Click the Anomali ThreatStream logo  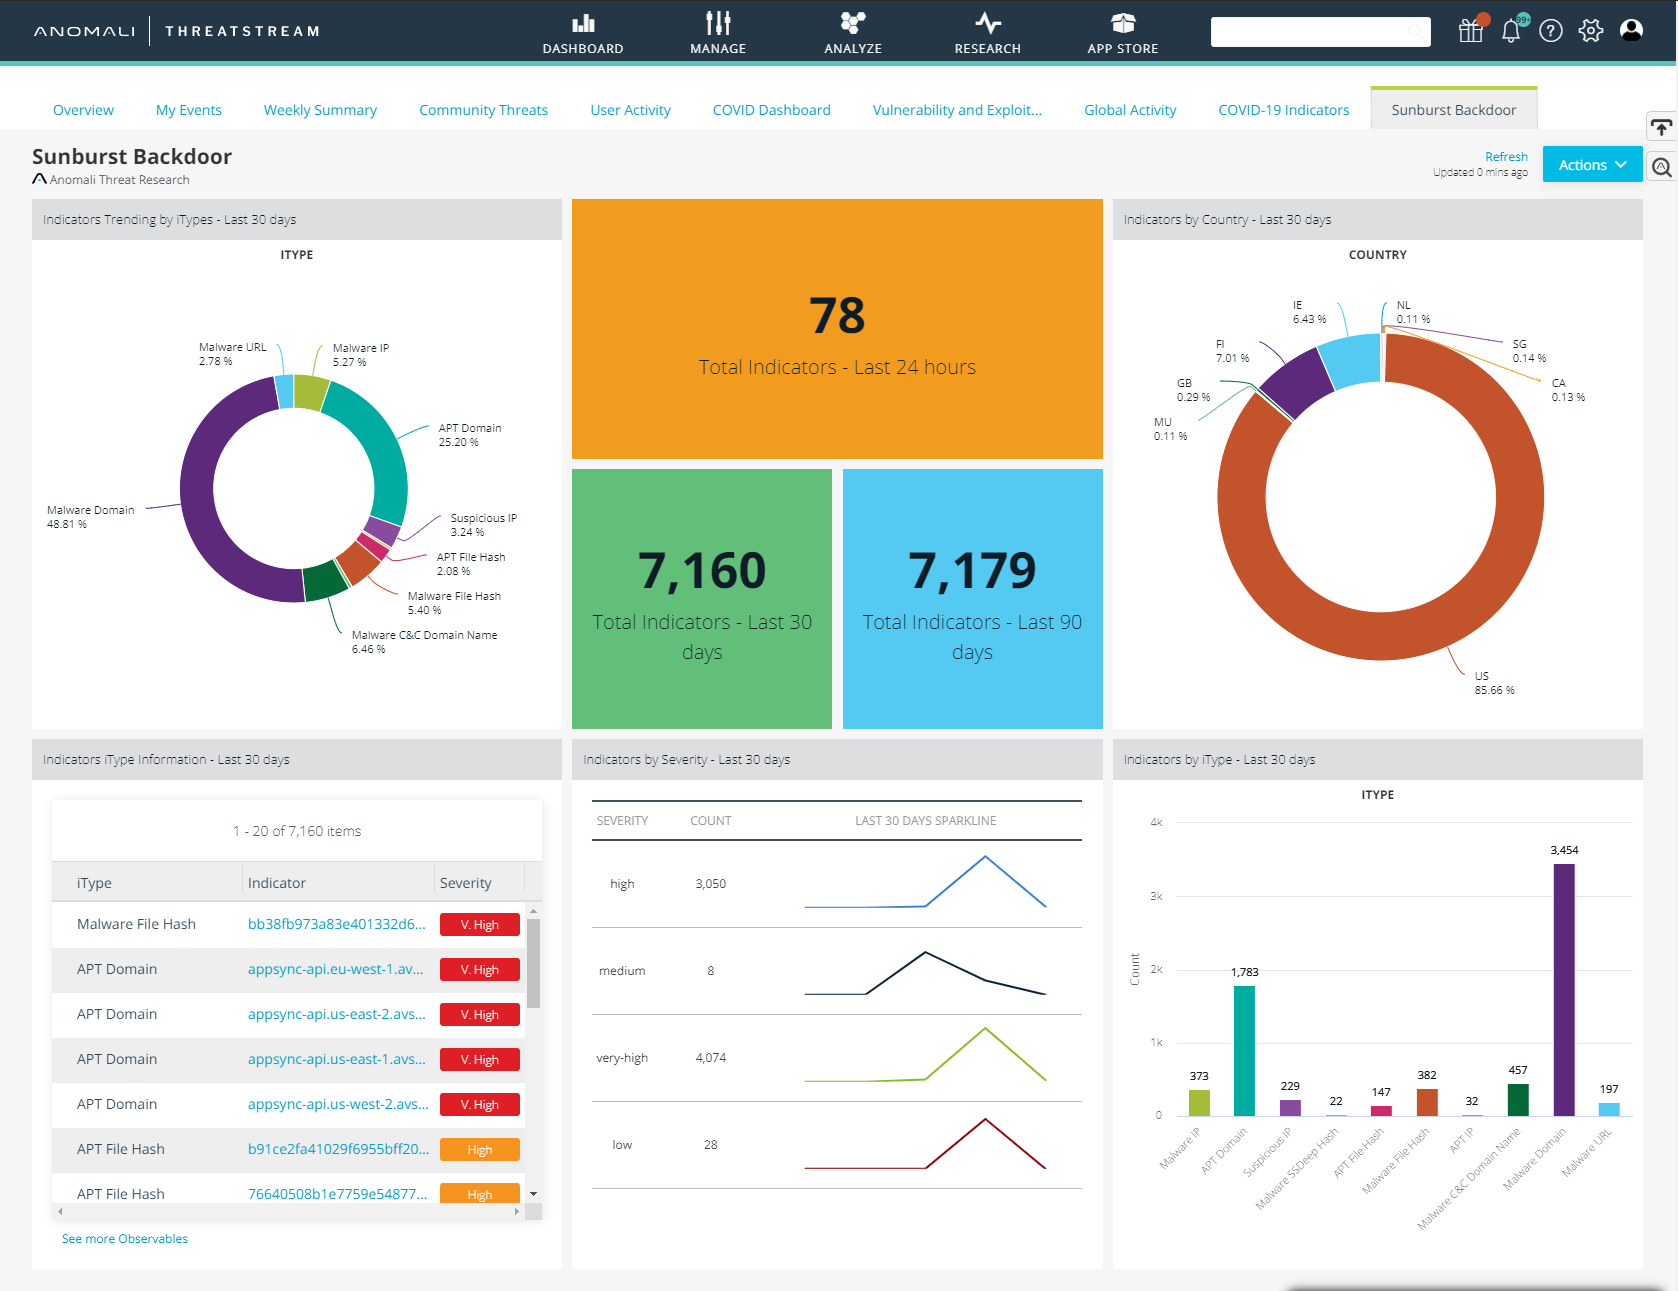pos(177,31)
